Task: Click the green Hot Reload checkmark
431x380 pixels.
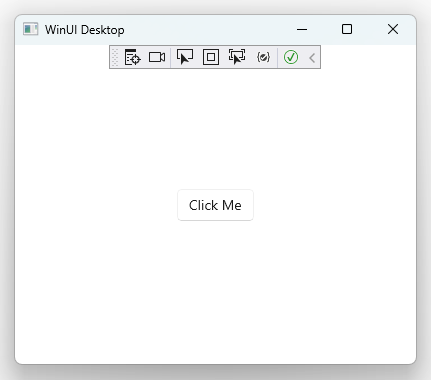Action: tap(291, 57)
